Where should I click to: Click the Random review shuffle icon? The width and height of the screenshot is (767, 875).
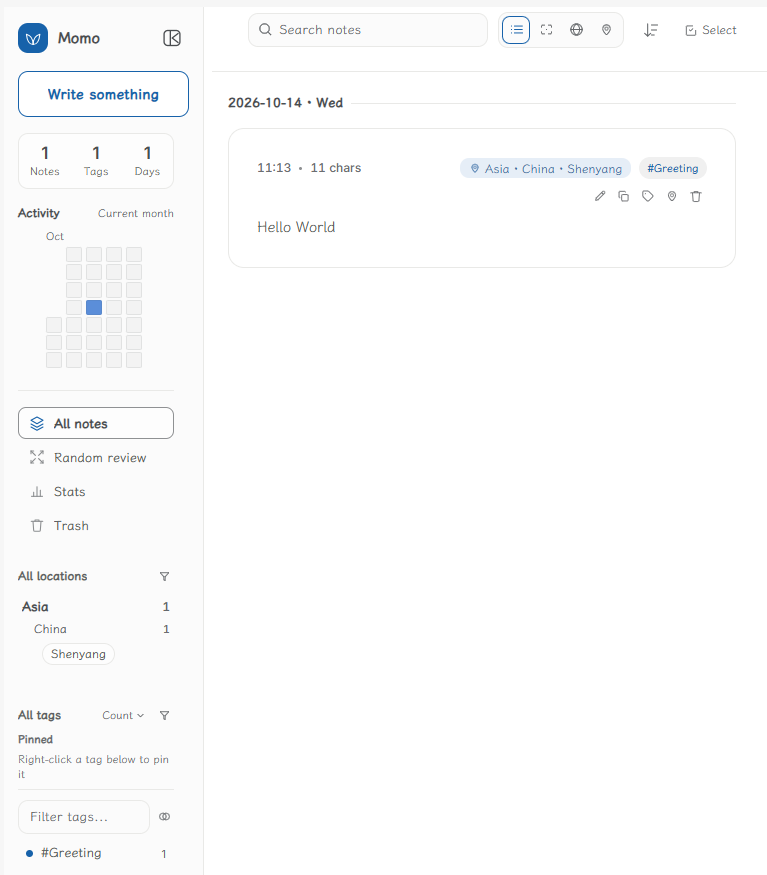(37, 458)
